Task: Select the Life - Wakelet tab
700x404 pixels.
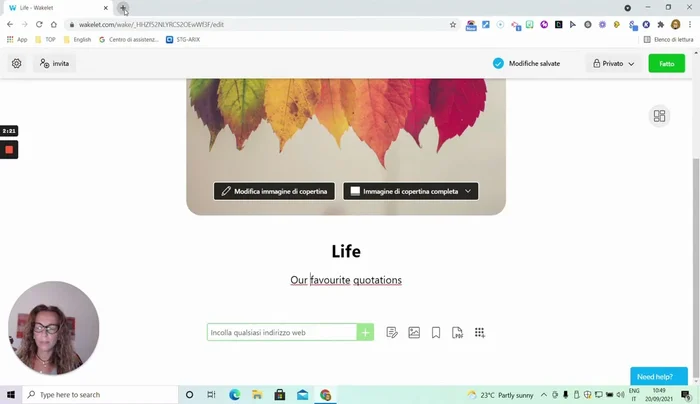Action: click(x=58, y=8)
